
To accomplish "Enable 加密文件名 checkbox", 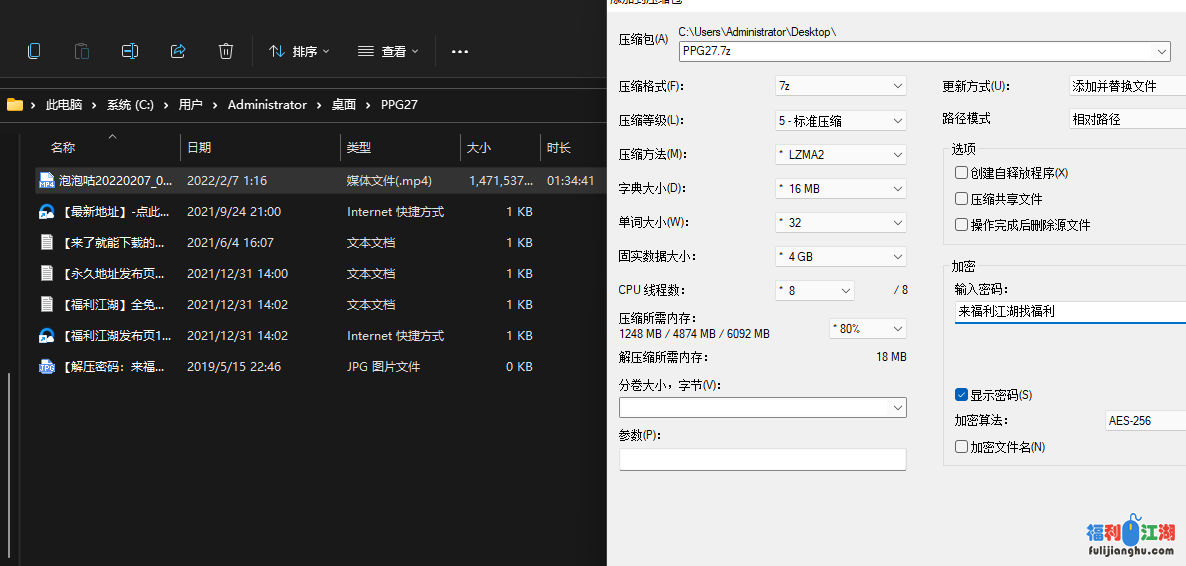I will 962,447.
